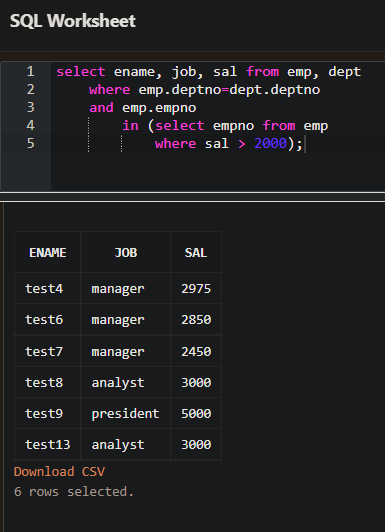Viewport: 385px width, 532px height.
Task: Select the SAL column header
Action: tap(196, 252)
